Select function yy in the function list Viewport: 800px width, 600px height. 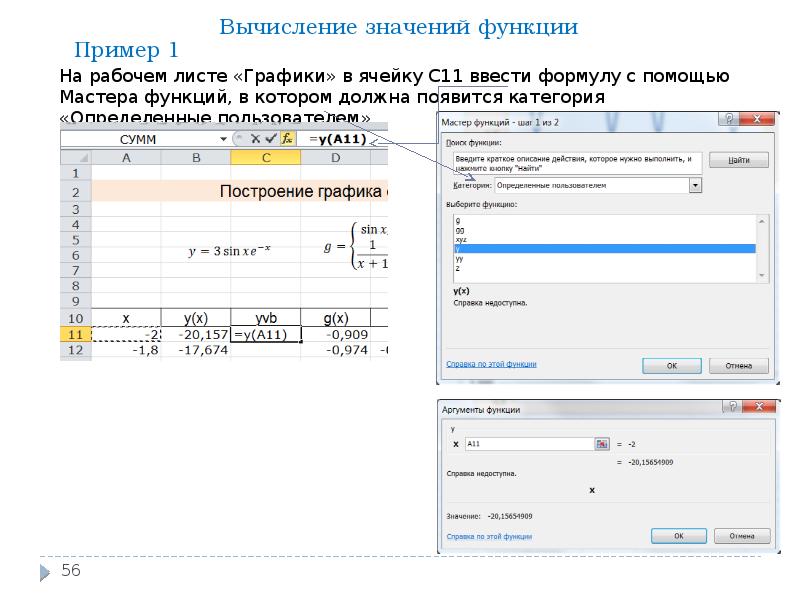pyautogui.click(x=459, y=257)
